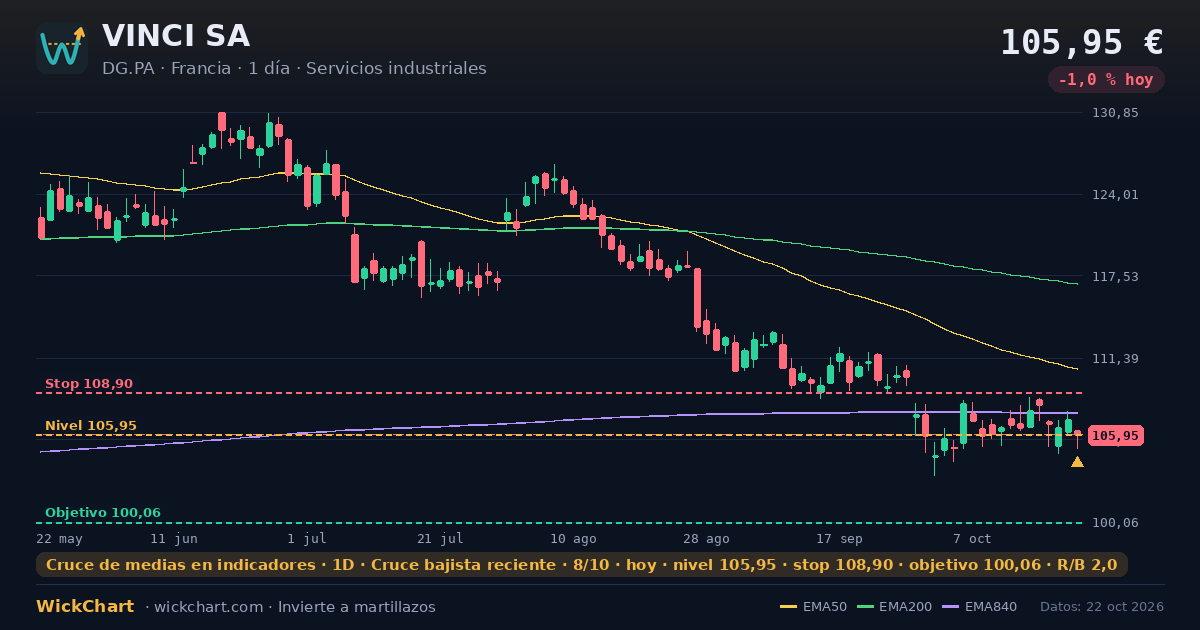
Task: Select the "10 ago" date label
Action: coord(573,538)
